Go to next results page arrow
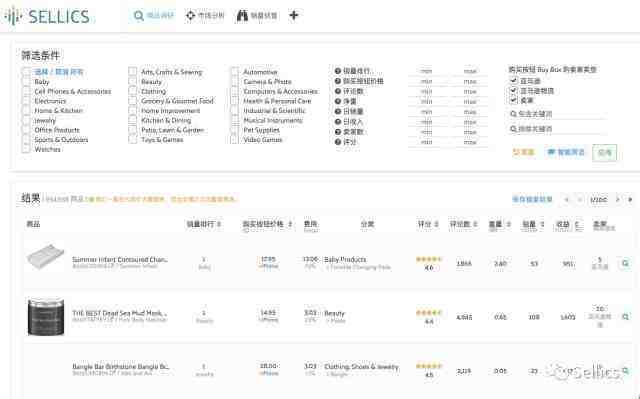The image size is (640, 399). click(618, 200)
